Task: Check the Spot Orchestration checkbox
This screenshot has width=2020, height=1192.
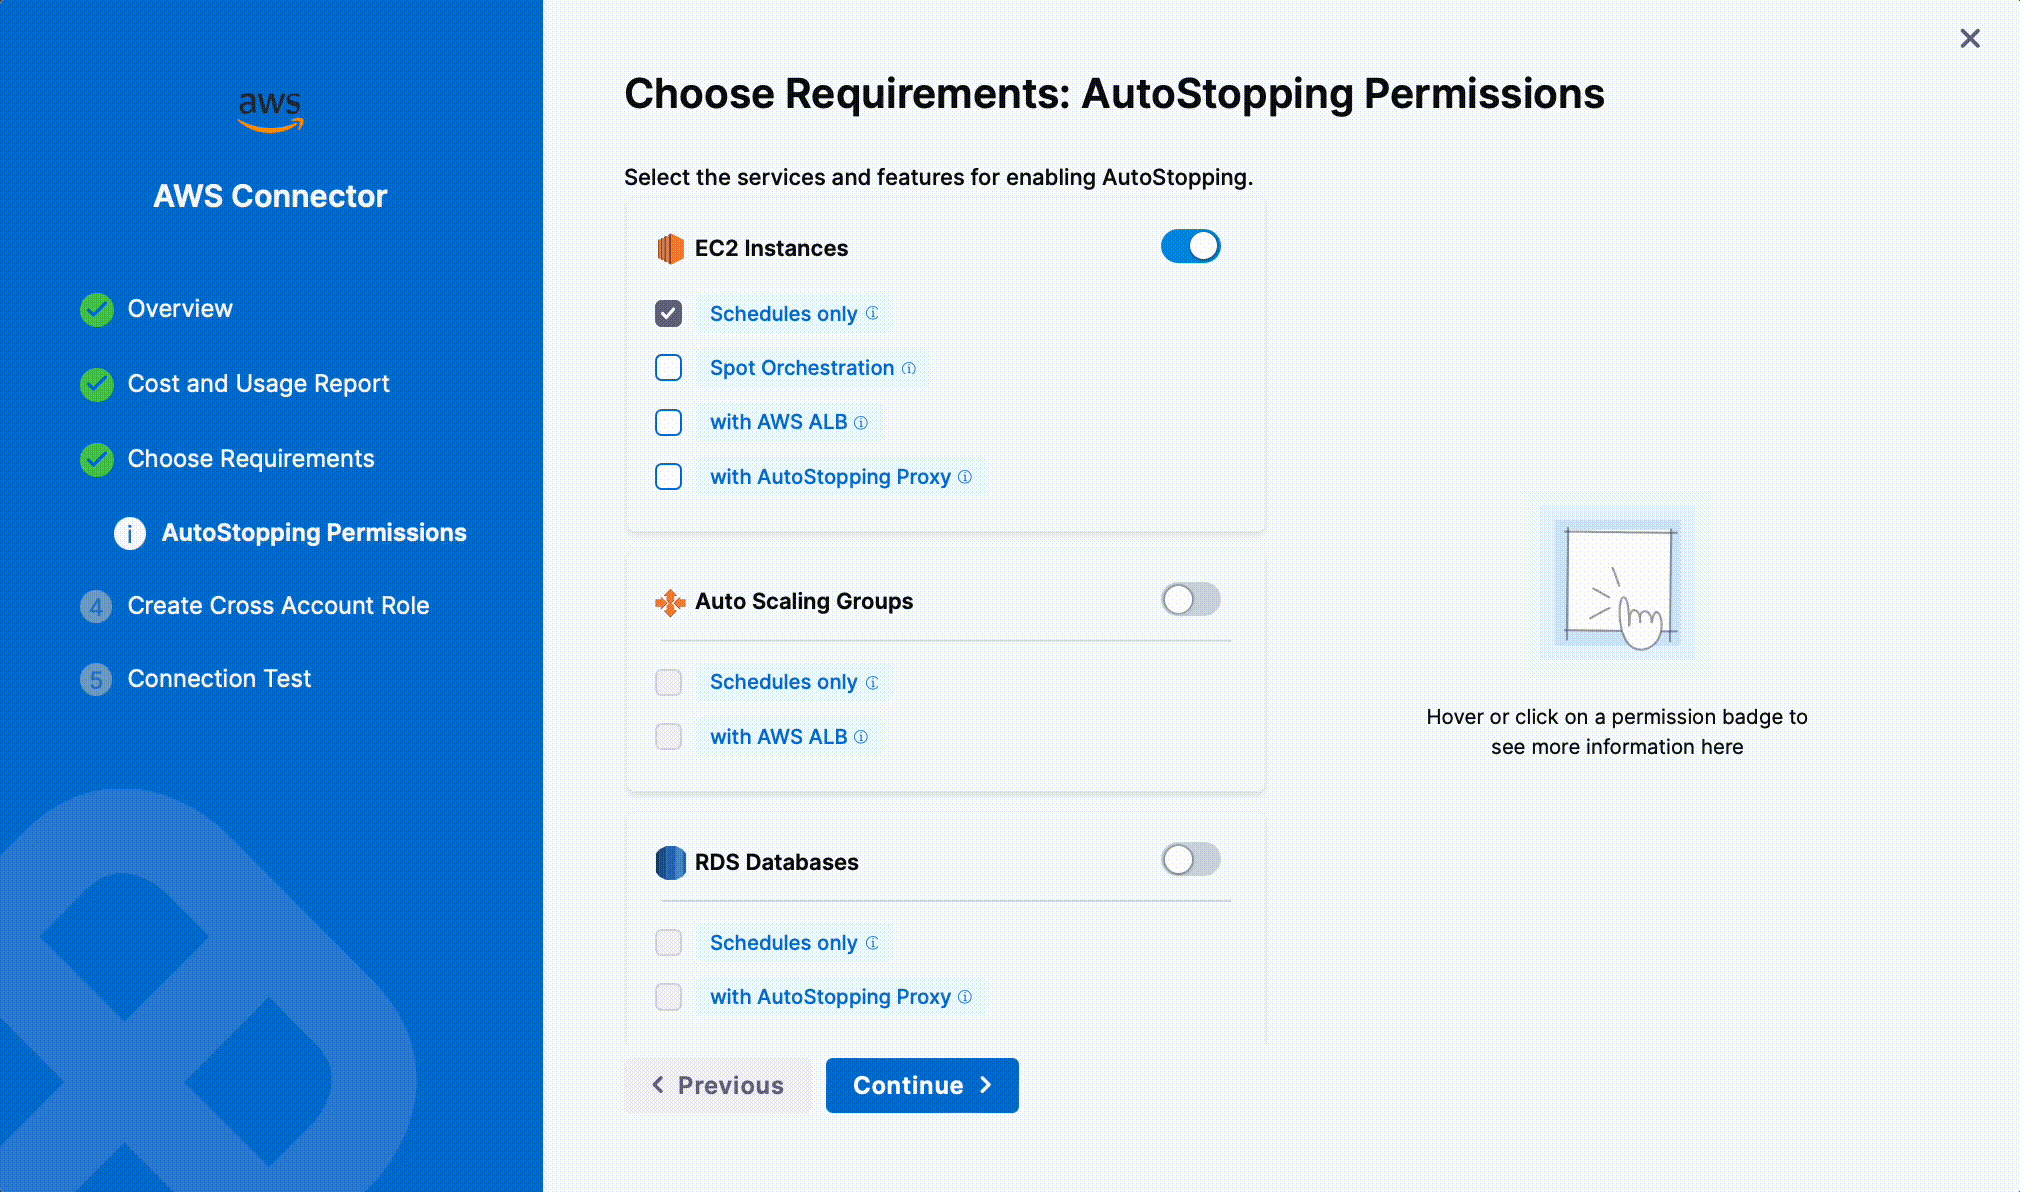Action: tap(669, 368)
